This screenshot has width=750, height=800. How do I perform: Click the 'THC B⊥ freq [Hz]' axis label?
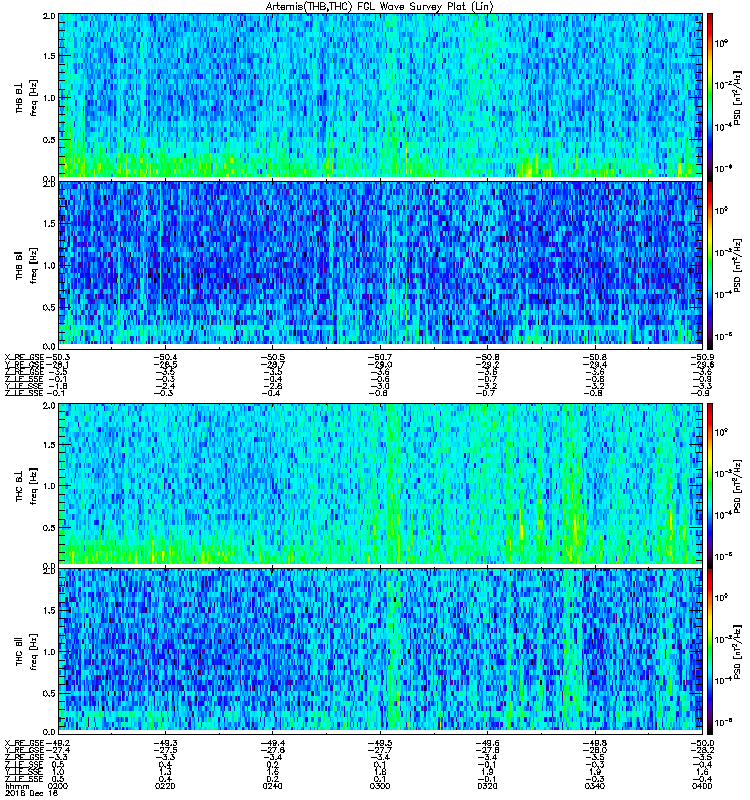point(26,486)
